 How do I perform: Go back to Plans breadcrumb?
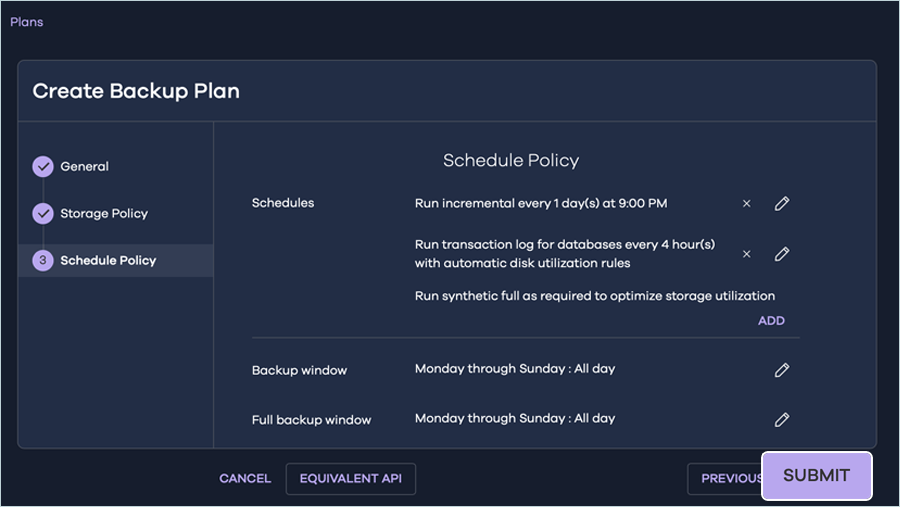point(27,22)
